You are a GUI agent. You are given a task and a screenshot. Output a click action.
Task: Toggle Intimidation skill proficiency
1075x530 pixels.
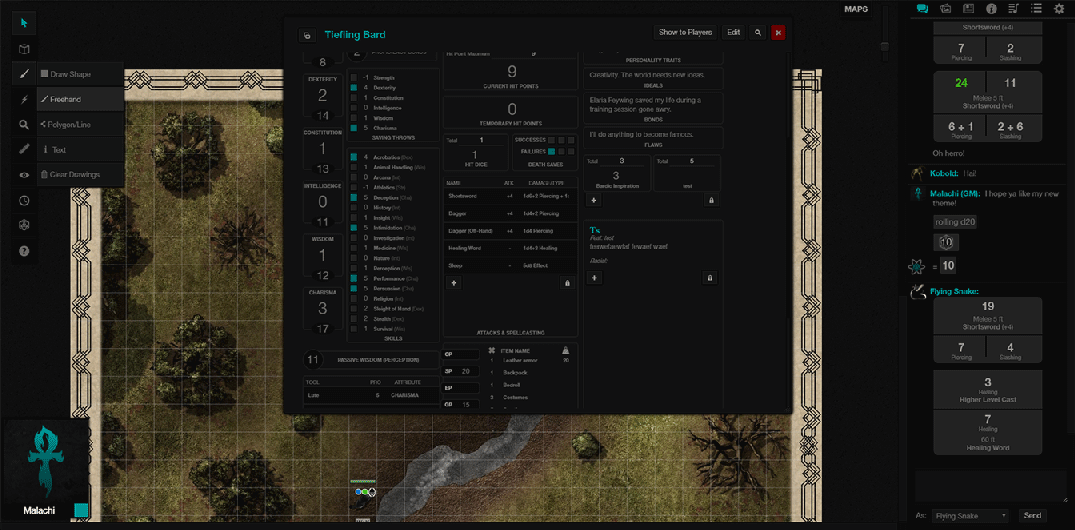[354, 228]
